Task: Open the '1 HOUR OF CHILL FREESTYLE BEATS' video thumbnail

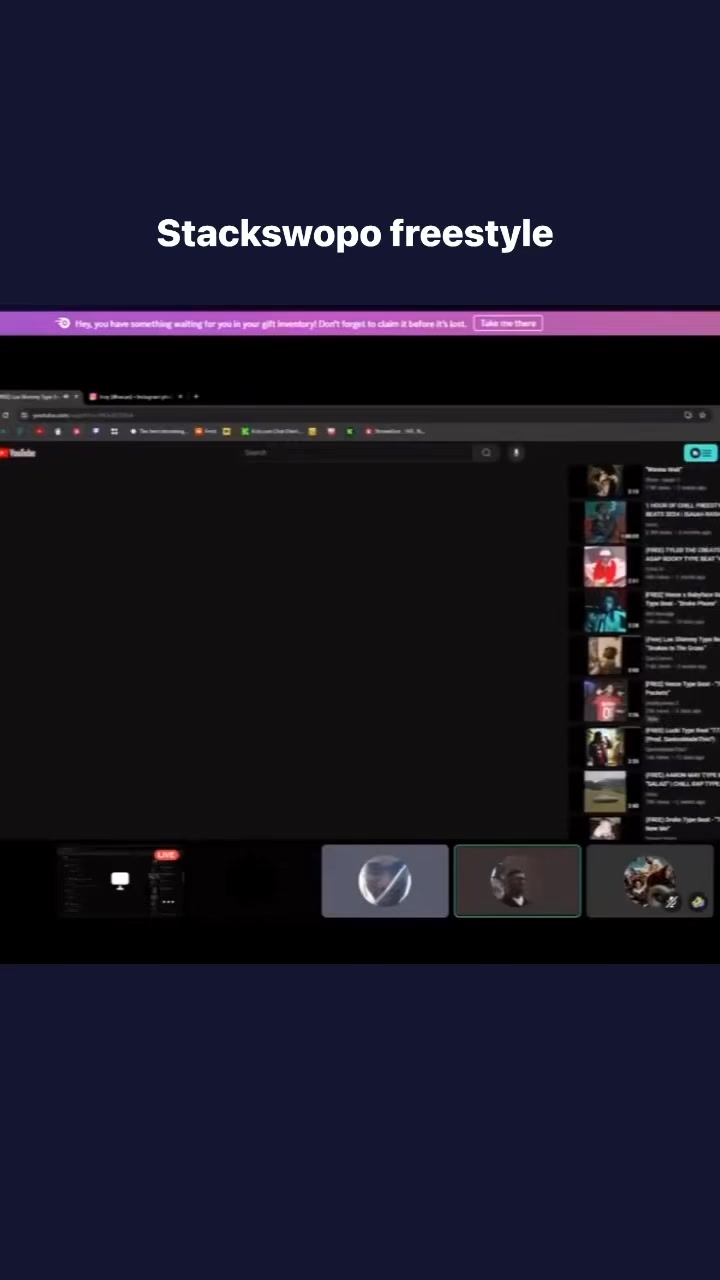Action: (x=605, y=522)
